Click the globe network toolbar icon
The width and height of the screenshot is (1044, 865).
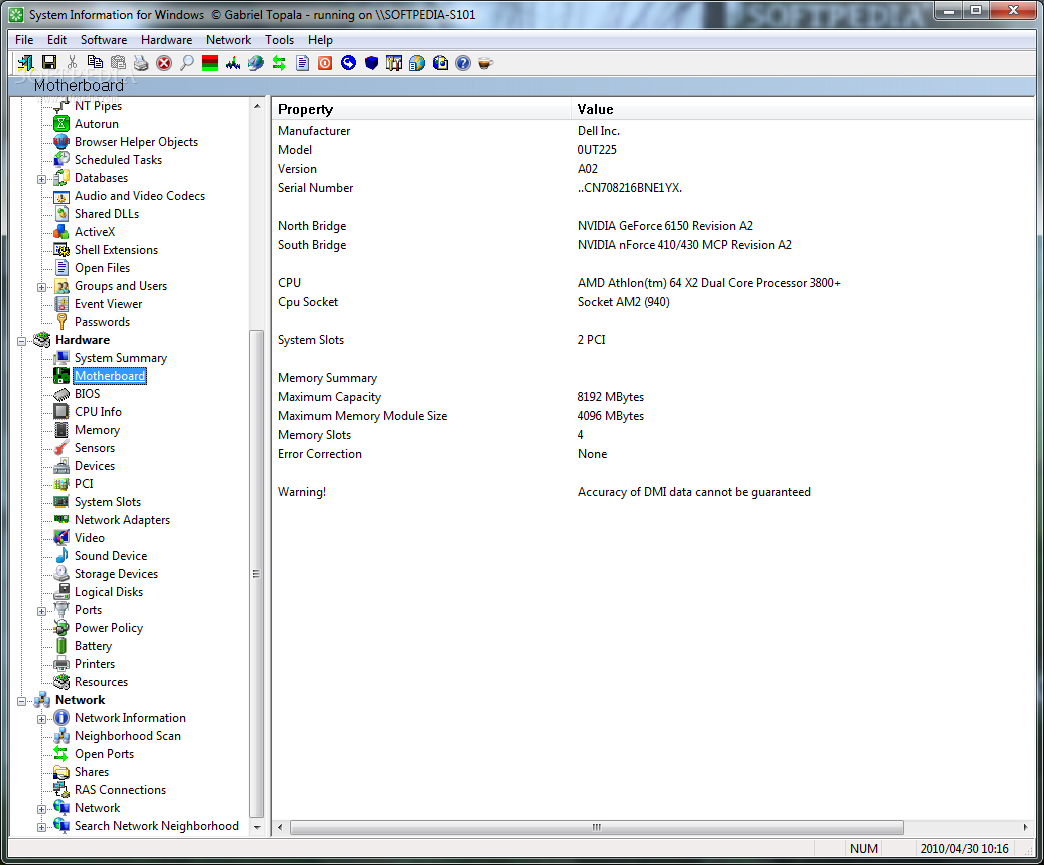pos(256,63)
